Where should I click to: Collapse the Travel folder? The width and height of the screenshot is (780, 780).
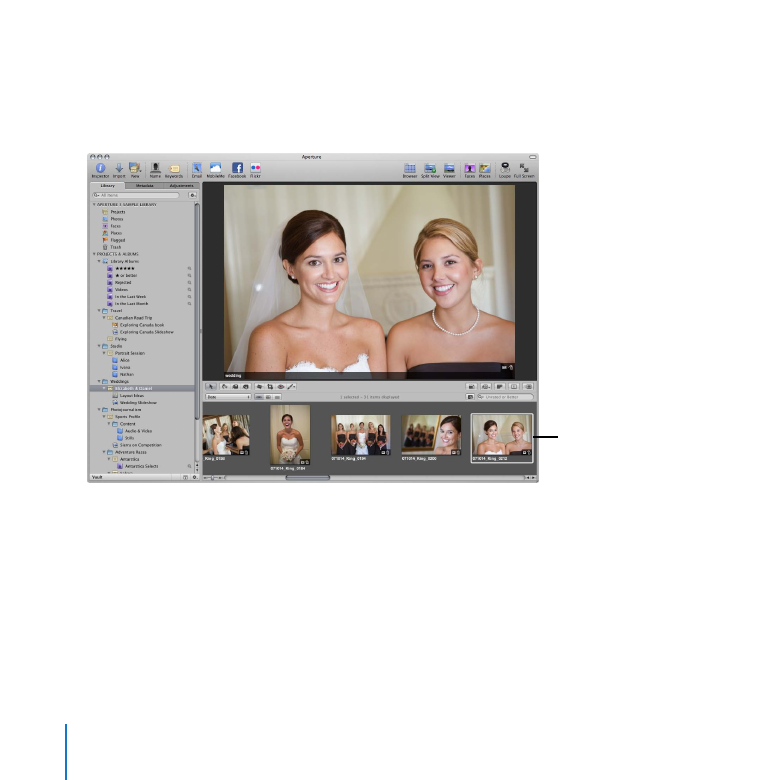coord(99,310)
